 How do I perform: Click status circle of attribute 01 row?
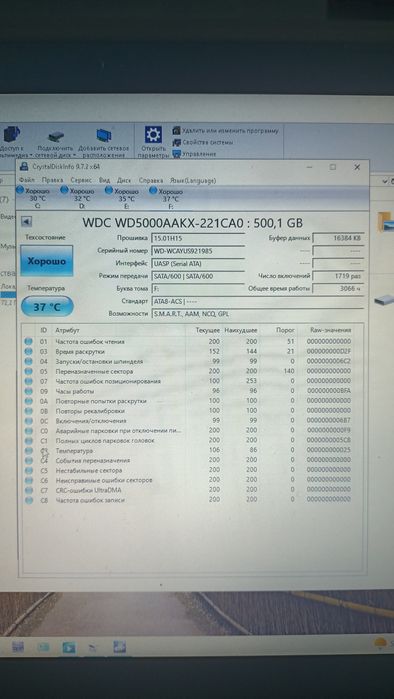[29, 341]
